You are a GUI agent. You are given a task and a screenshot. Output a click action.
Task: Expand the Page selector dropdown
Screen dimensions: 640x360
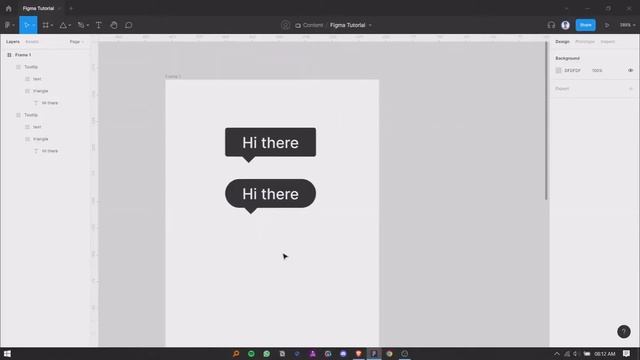point(76,42)
